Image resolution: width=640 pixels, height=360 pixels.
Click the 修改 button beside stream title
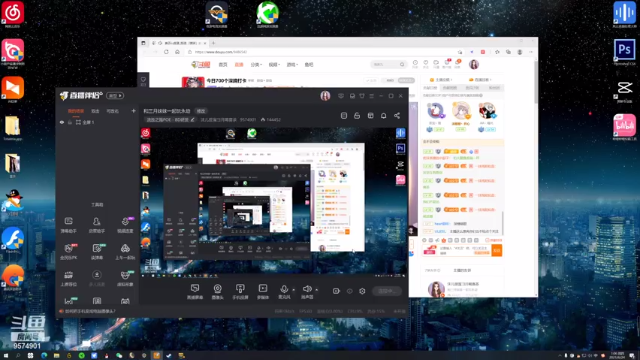click(201, 111)
